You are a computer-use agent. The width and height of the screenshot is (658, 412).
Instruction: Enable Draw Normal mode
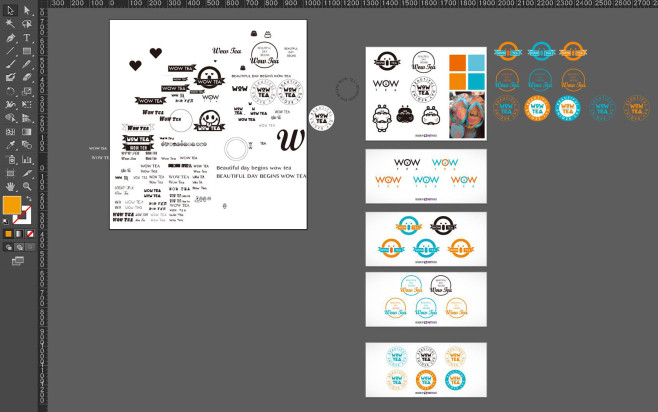[8, 248]
